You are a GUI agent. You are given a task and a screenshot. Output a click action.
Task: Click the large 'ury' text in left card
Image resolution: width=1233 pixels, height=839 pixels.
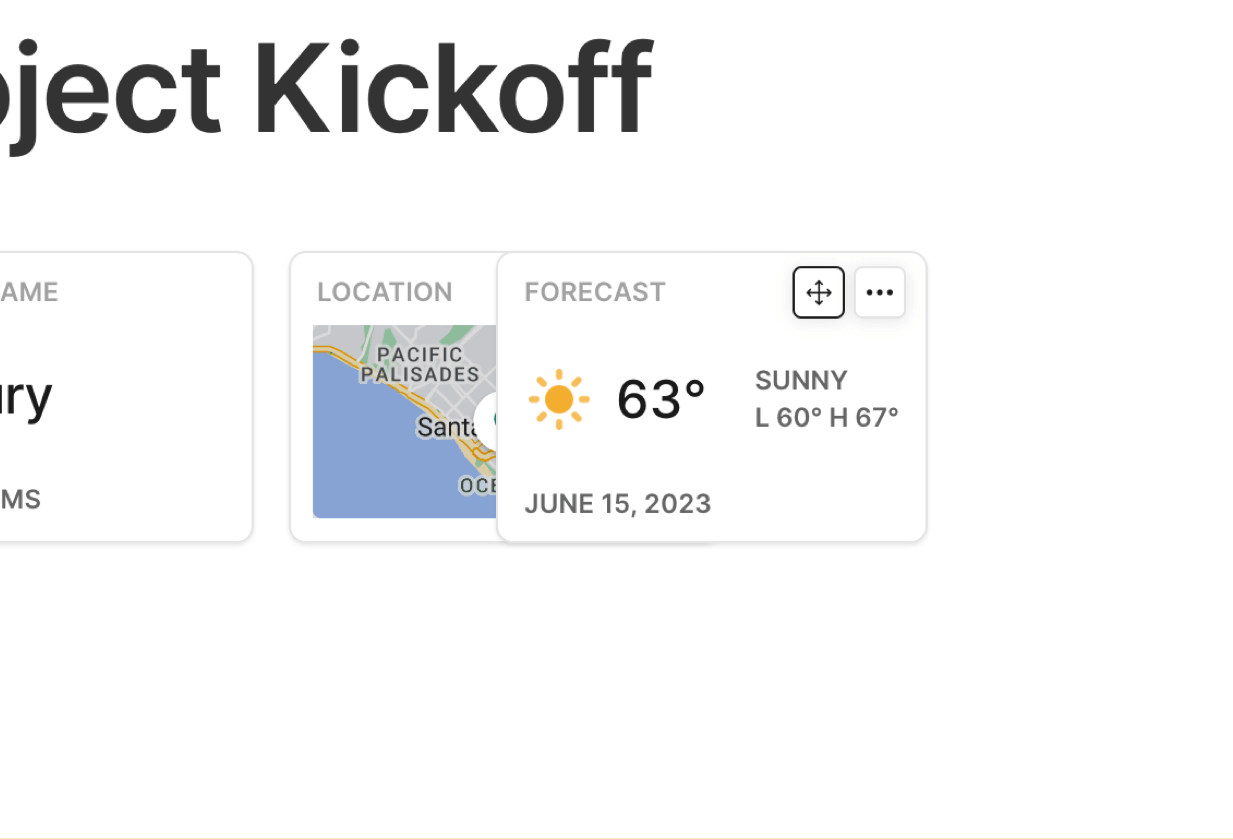click(25, 396)
